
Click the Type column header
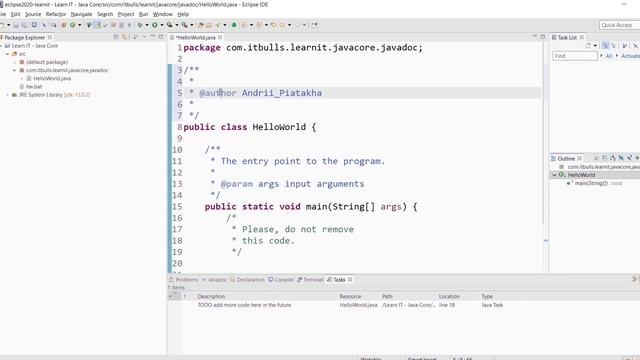(x=487, y=296)
